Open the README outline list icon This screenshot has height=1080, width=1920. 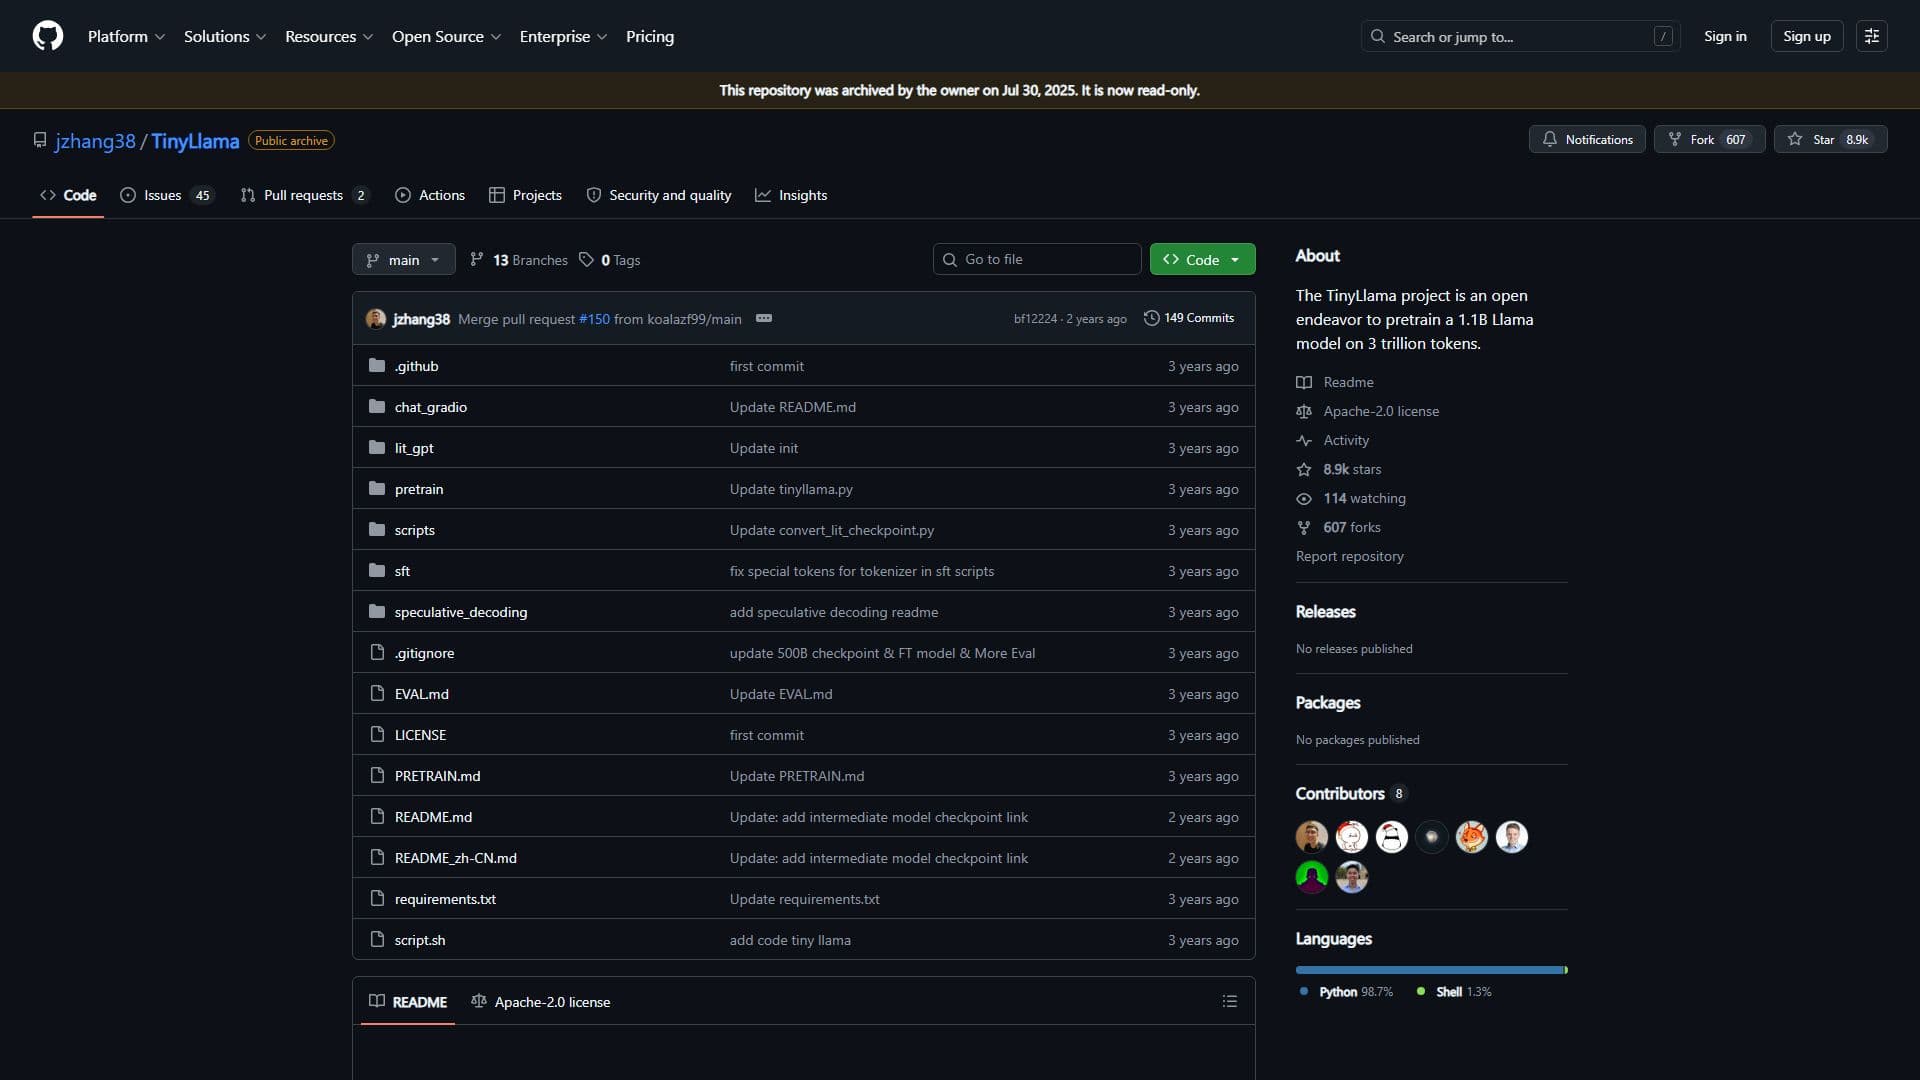pyautogui.click(x=1230, y=1001)
